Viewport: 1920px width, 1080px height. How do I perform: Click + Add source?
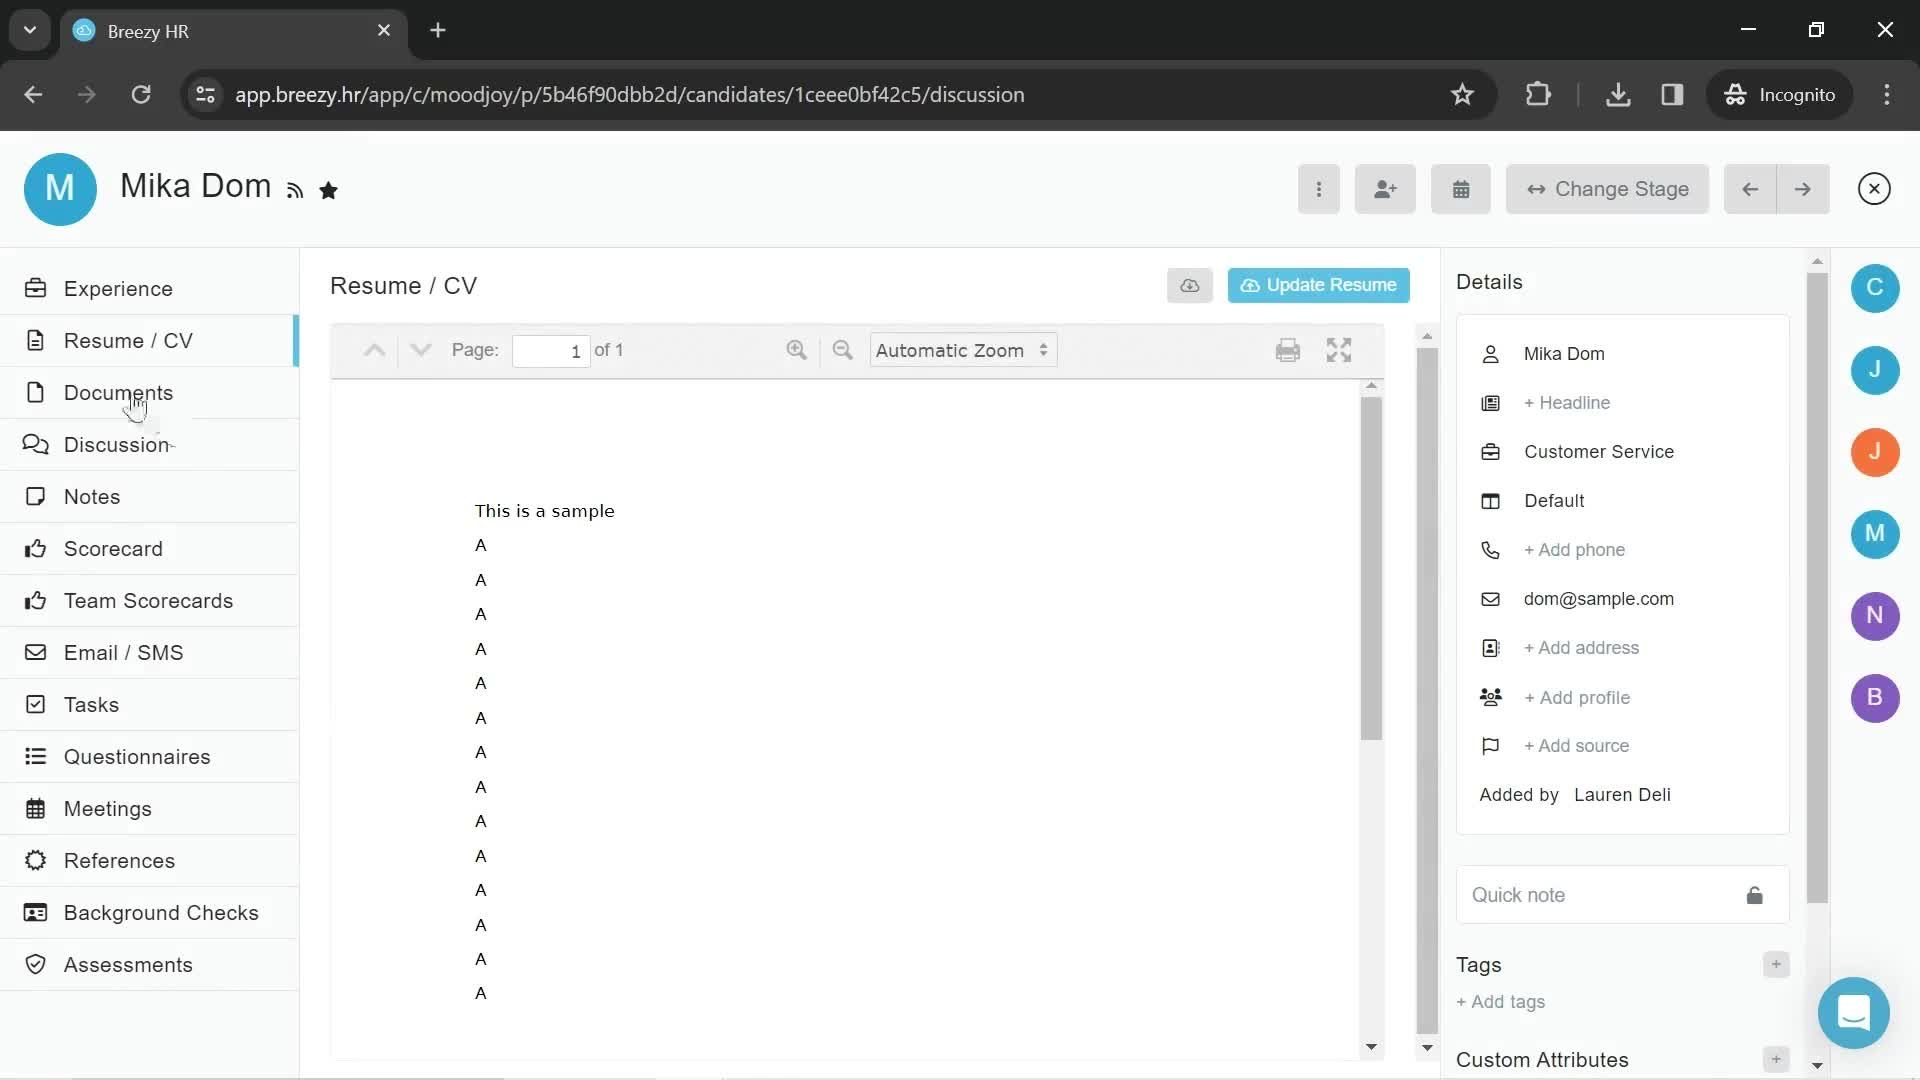(x=1576, y=746)
